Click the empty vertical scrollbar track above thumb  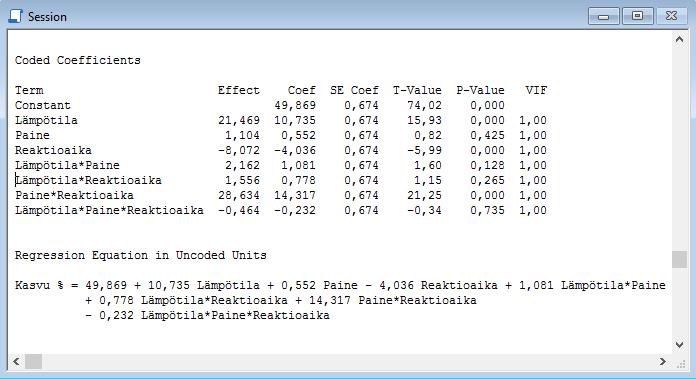point(679,149)
